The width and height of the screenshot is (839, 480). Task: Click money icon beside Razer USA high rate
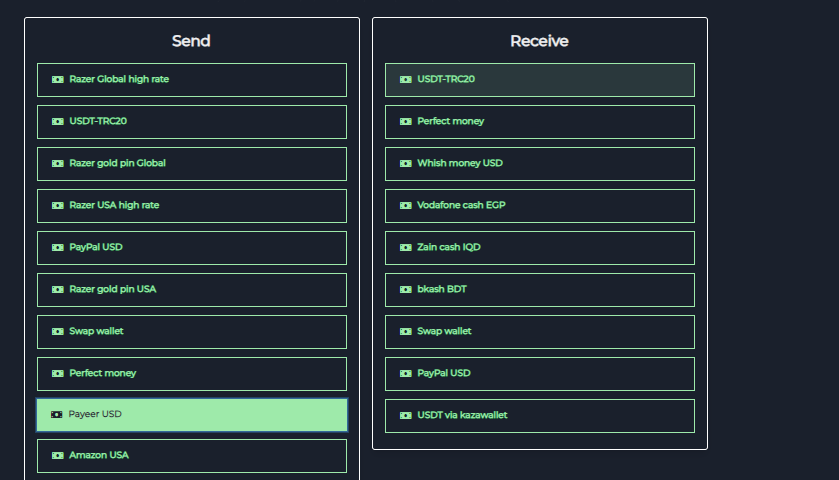58,205
